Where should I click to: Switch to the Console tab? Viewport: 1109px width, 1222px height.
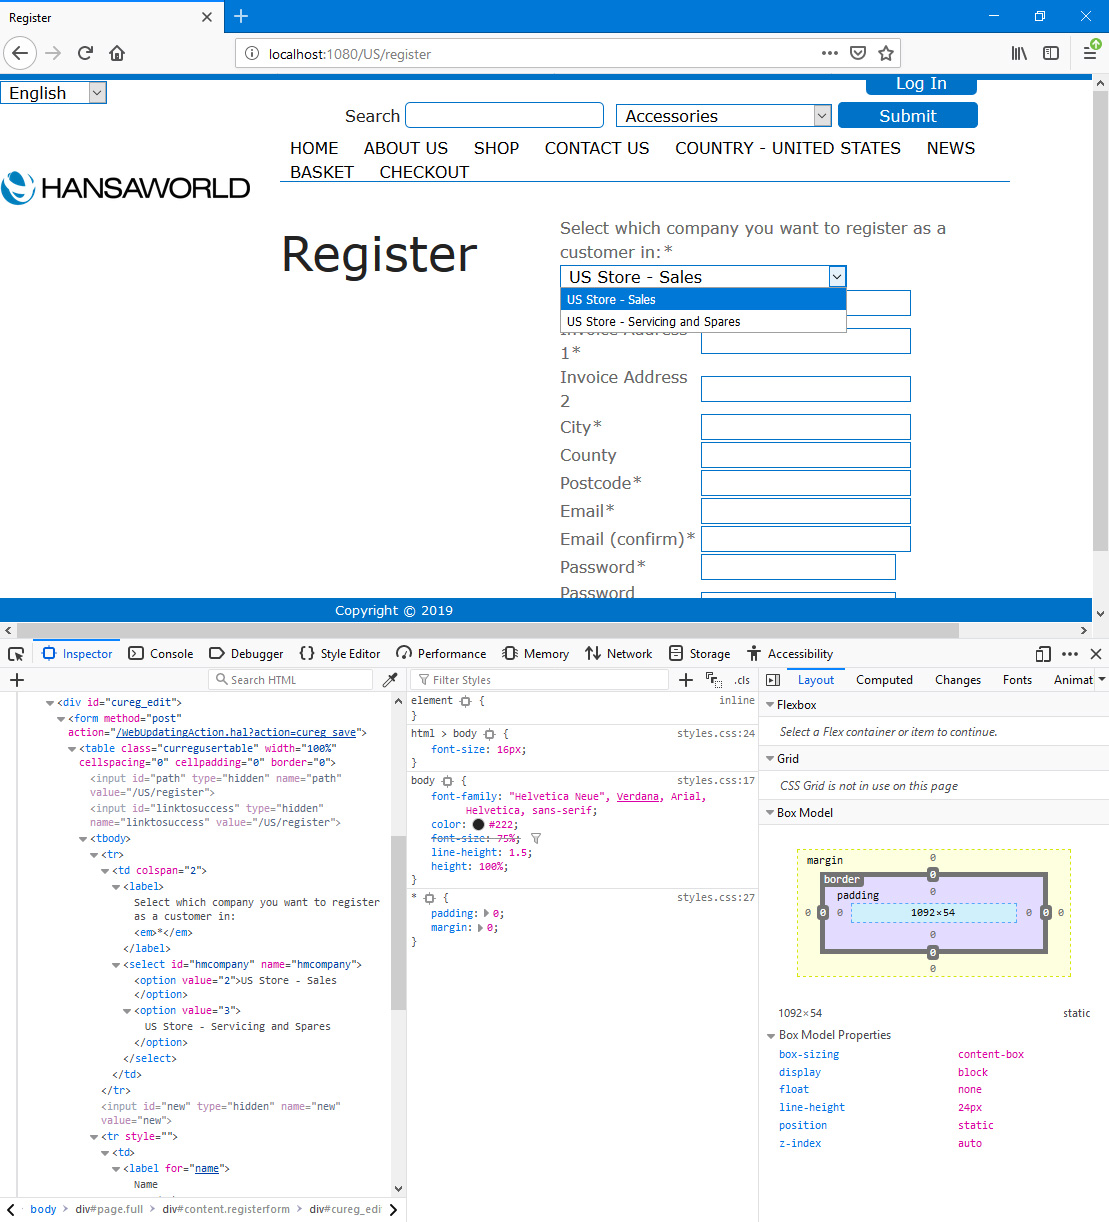(161, 654)
